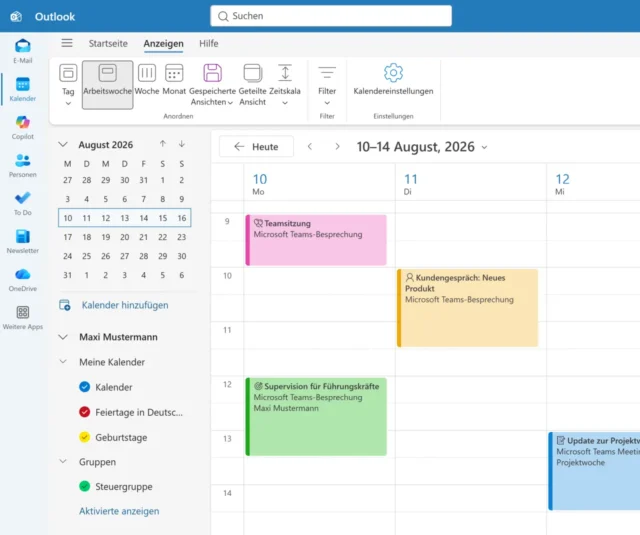Open the 10–14 August, 2026 date picker
This screenshot has height=535, width=640.
pos(422,147)
